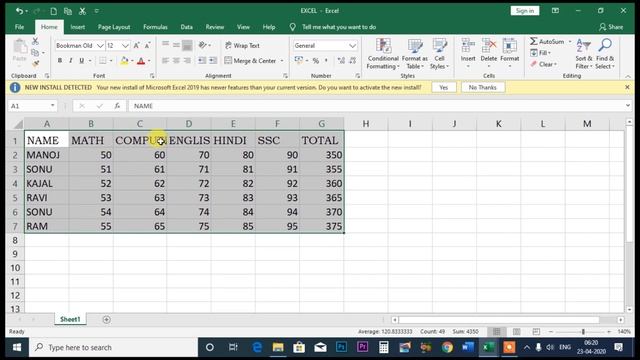Click Yes in the new install notification
The image size is (640, 360).
(444, 87)
